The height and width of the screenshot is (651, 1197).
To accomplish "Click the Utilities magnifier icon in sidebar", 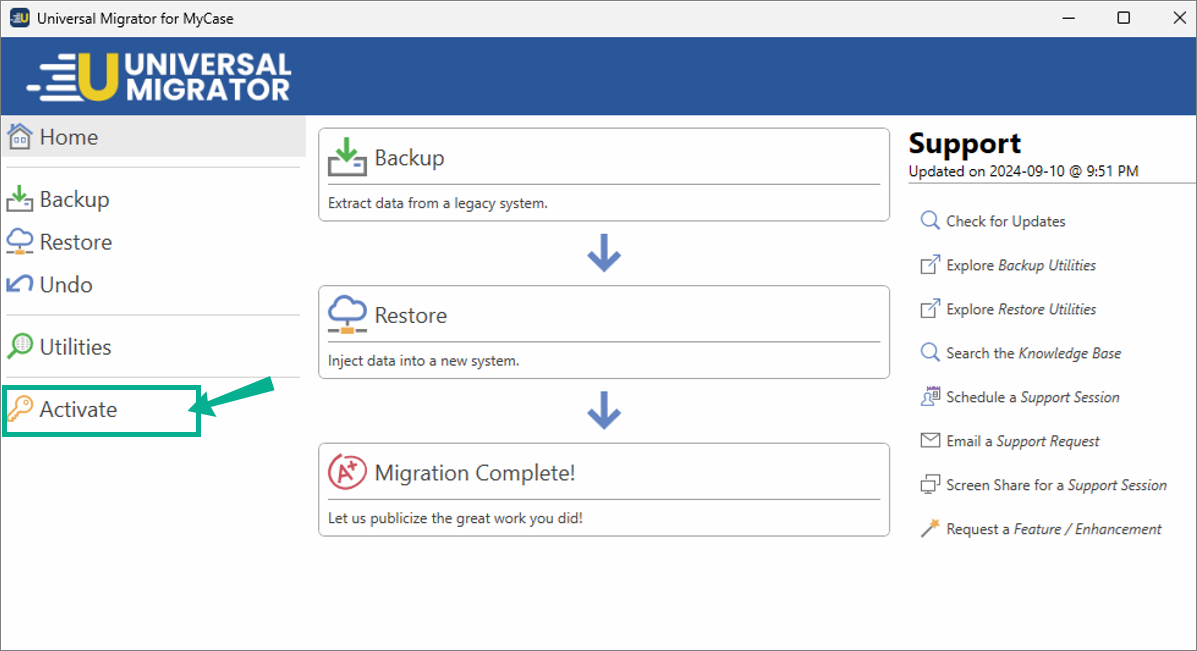I will pos(20,346).
